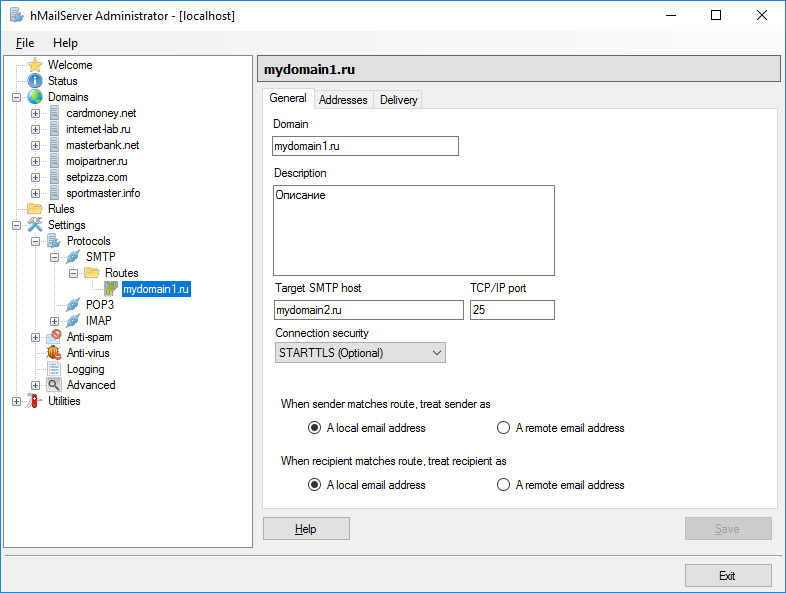This screenshot has width=786, height=593.
Task: Switch to the Delivery tab
Action: click(x=399, y=100)
